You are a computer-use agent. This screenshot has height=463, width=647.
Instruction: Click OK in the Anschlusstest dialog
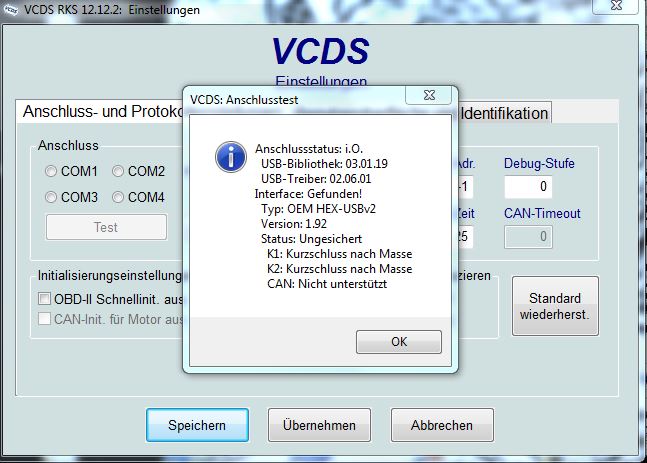[399, 342]
